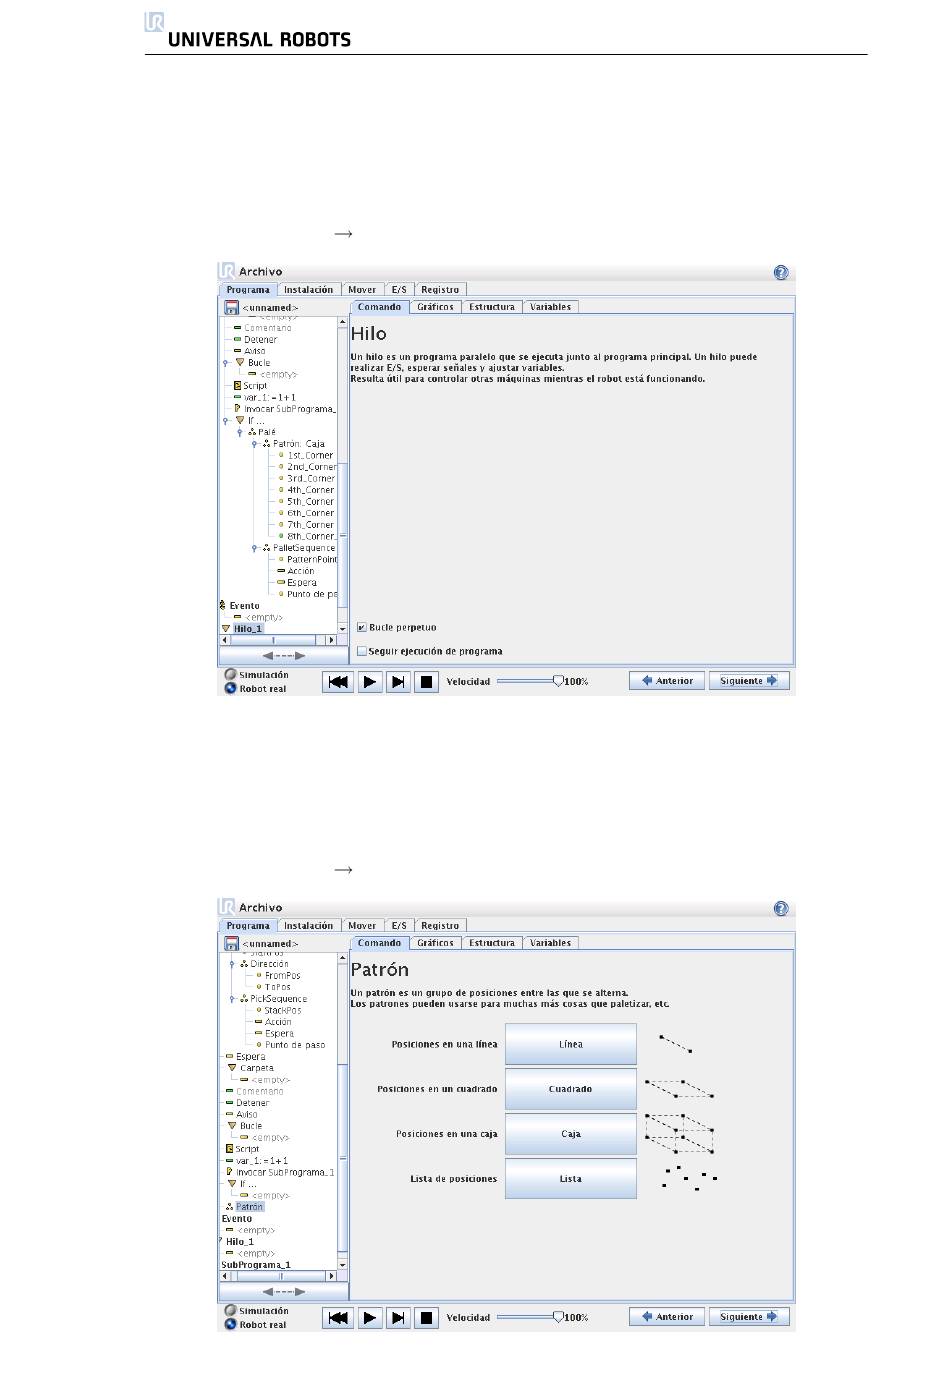
Task: Open the E/S tab in Patrón screen
Action: (x=399, y=926)
